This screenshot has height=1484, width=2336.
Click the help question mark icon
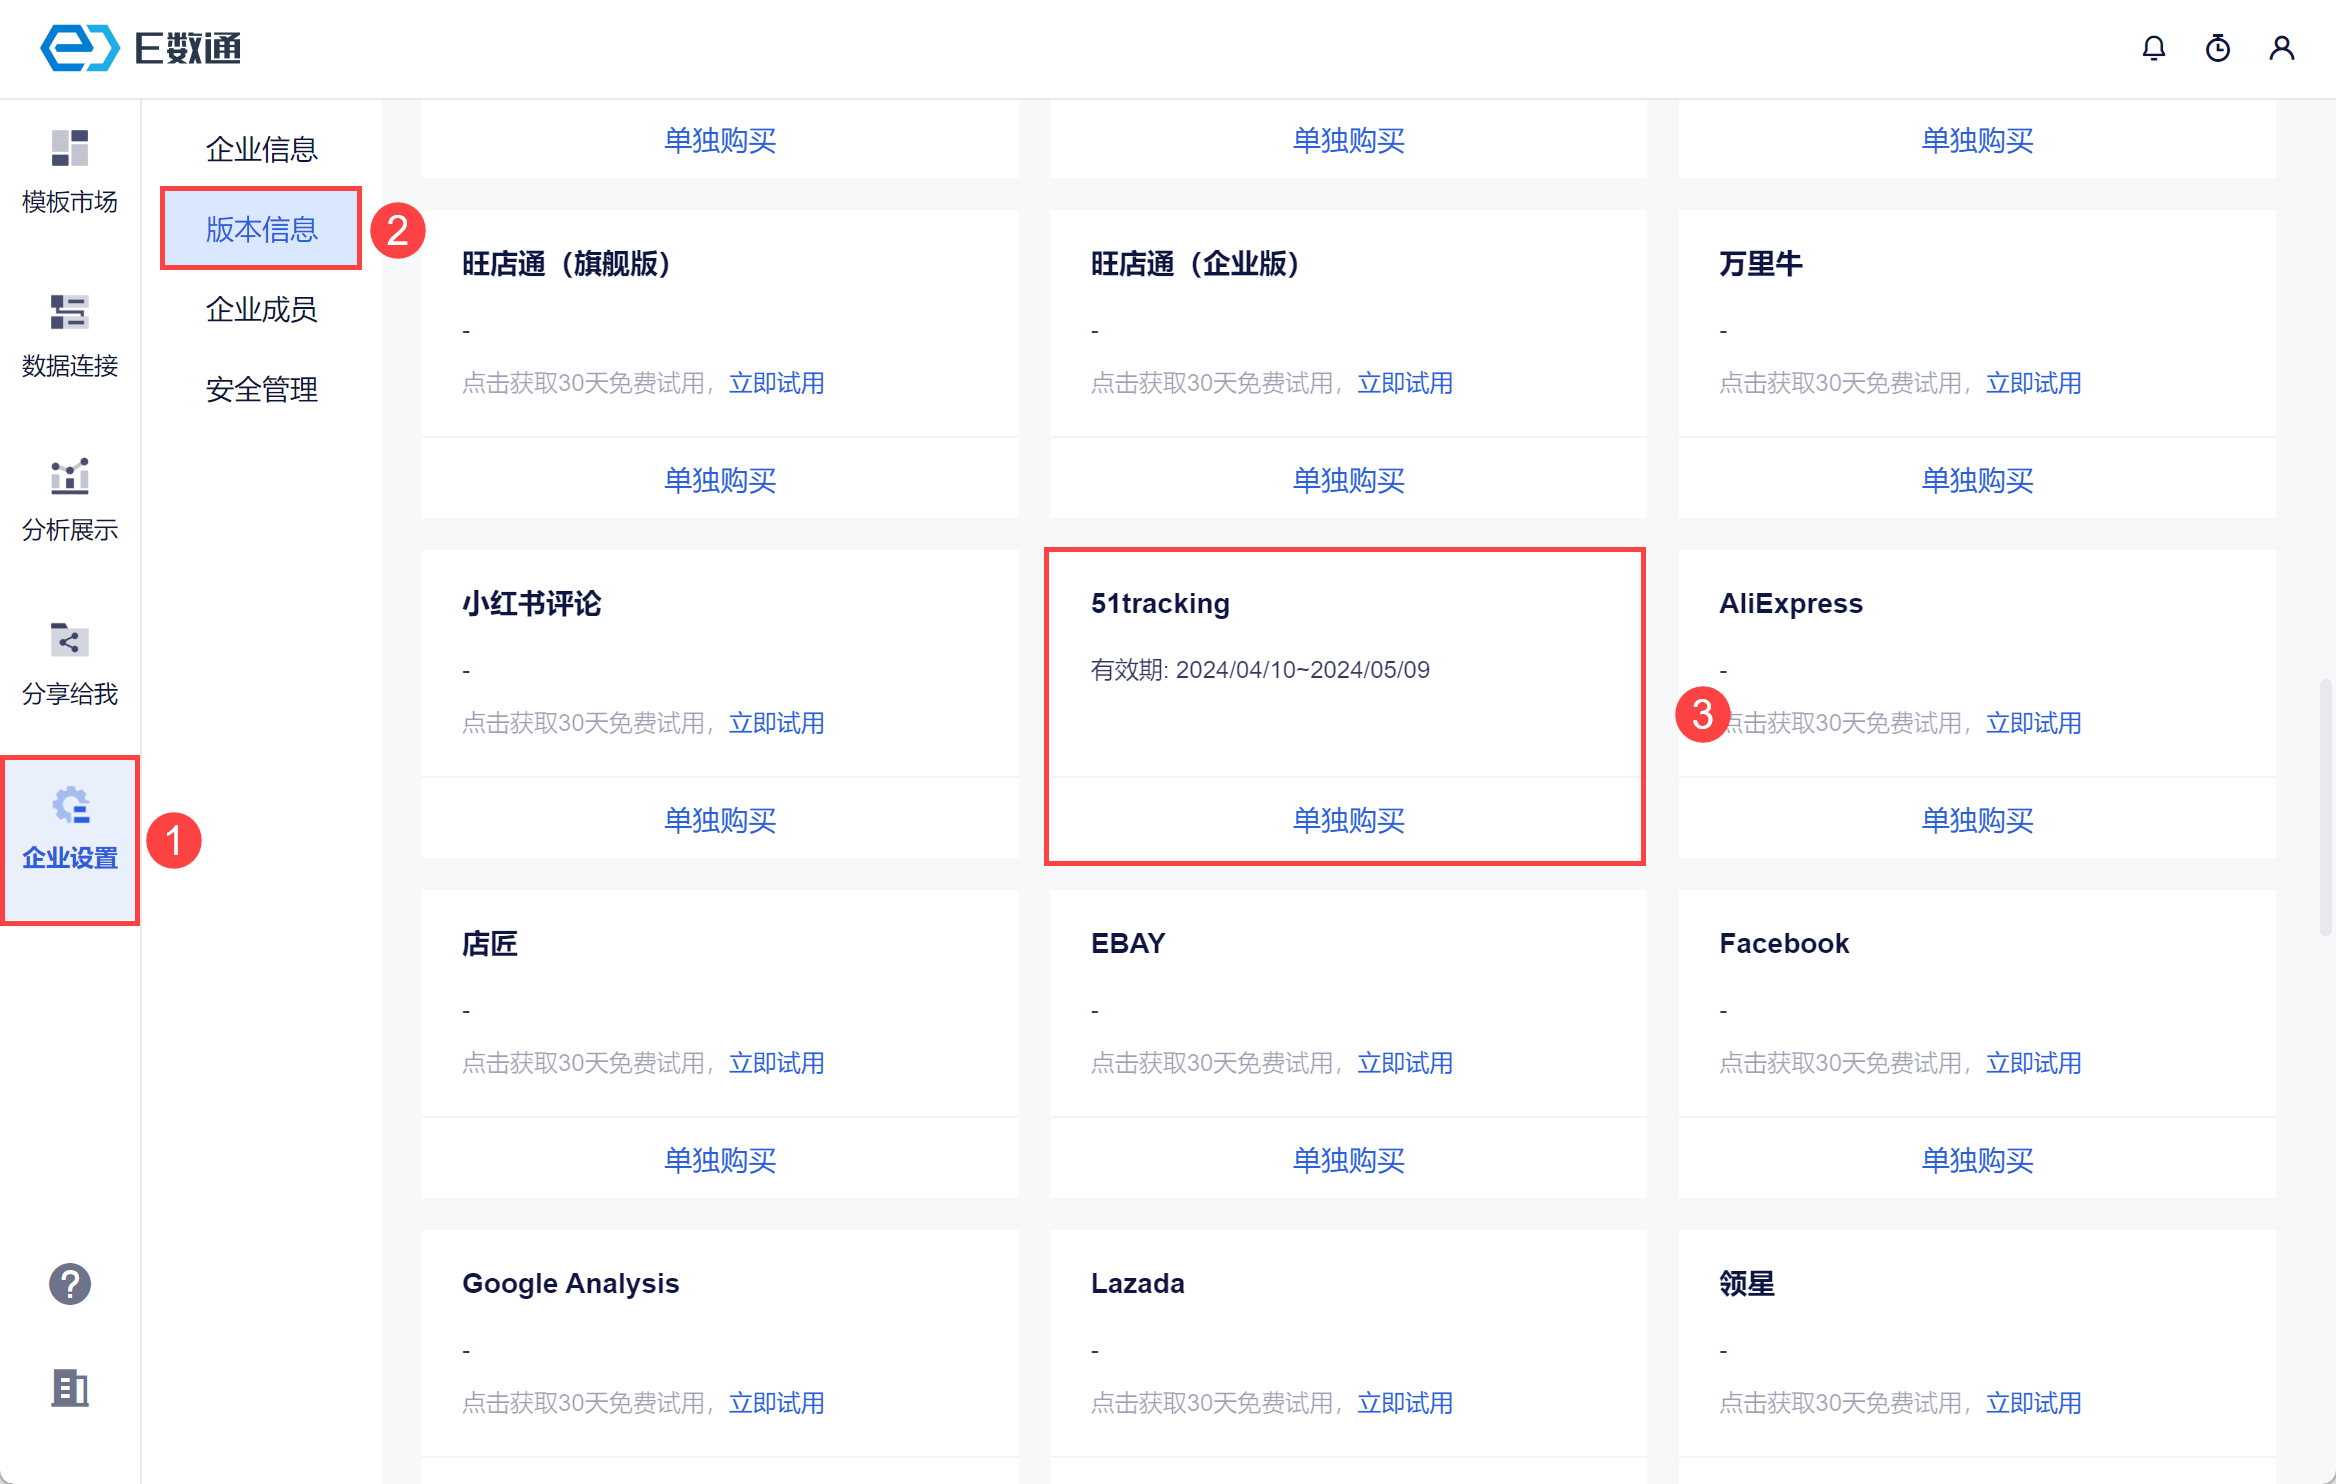(x=69, y=1285)
